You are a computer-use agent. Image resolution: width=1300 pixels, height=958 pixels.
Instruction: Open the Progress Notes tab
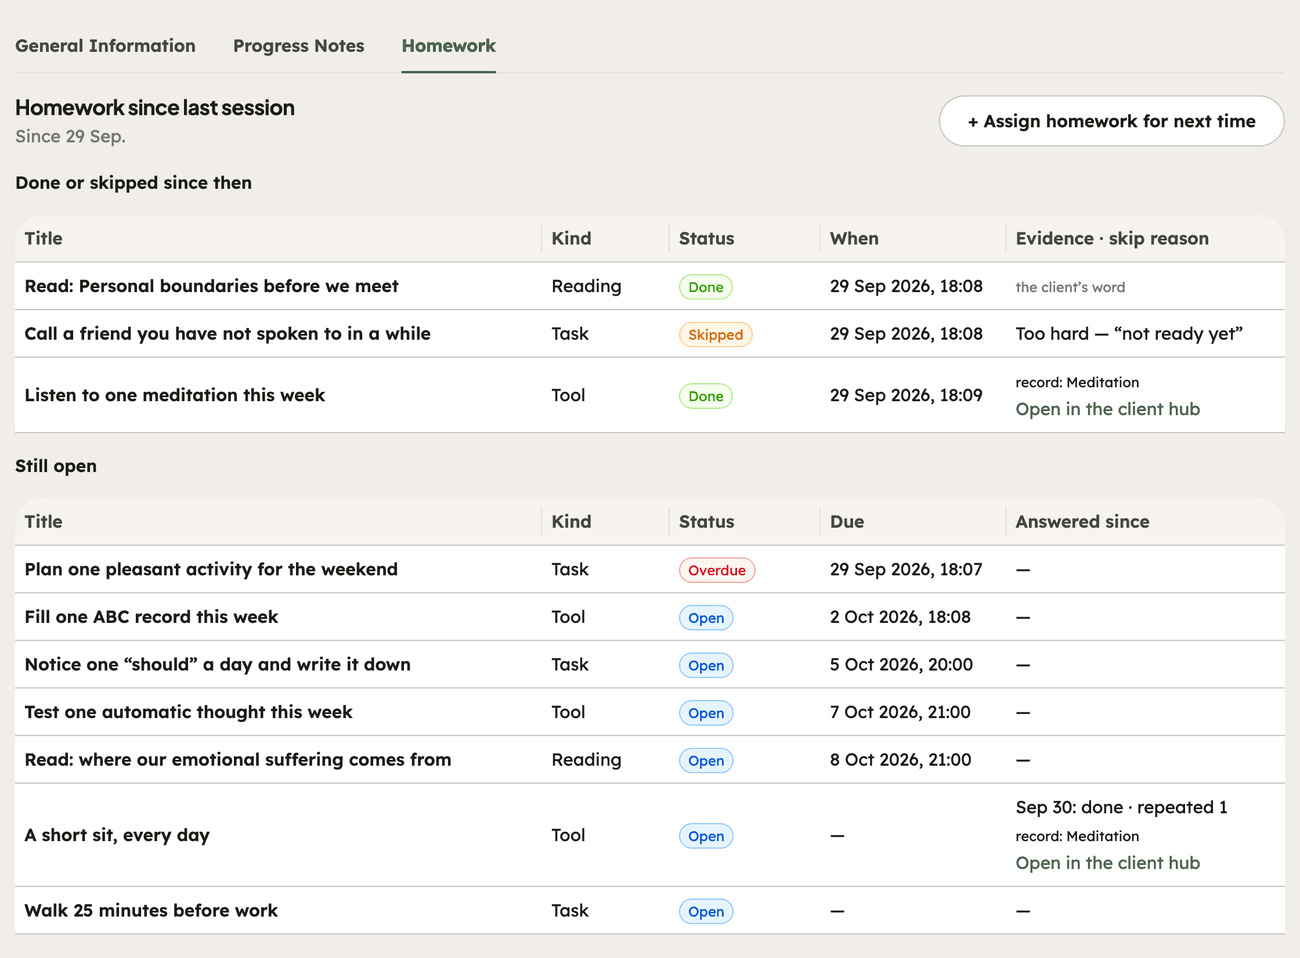pos(298,46)
